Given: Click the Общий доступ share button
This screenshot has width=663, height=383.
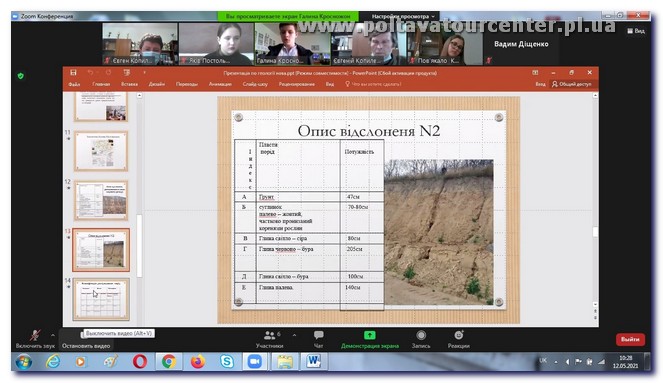Looking at the screenshot, I should [572, 84].
